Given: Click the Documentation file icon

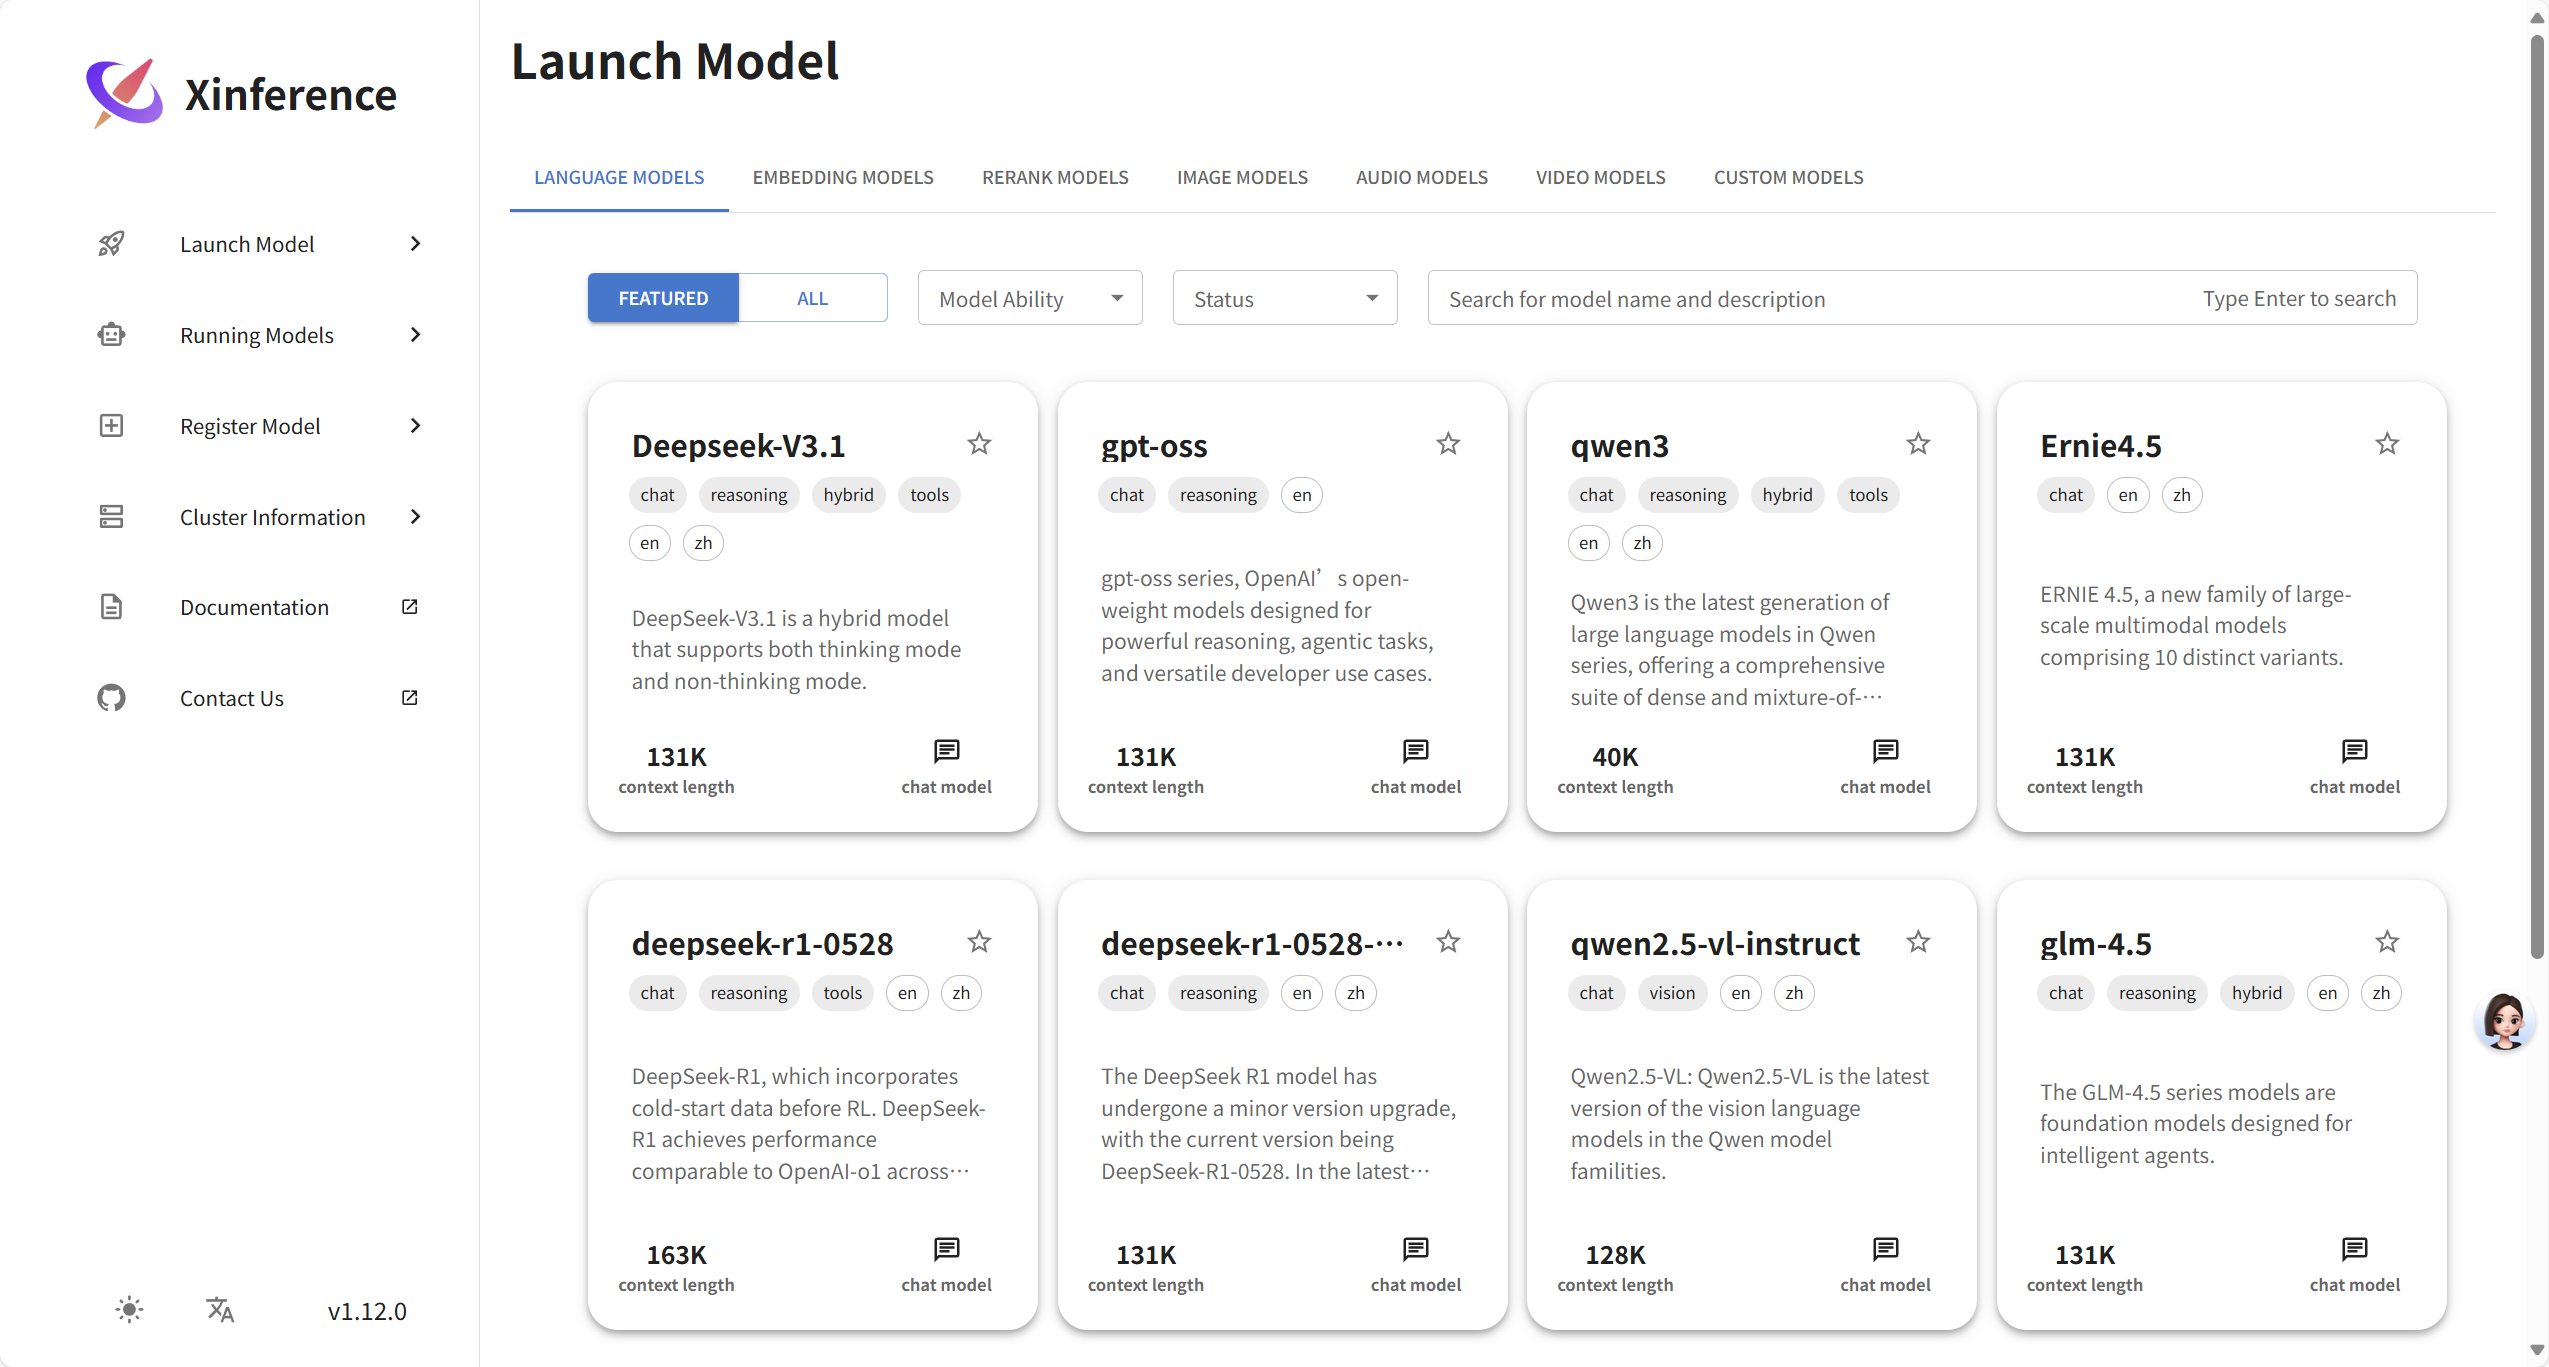Looking at the screenshot, I should (x=111, y=607).
